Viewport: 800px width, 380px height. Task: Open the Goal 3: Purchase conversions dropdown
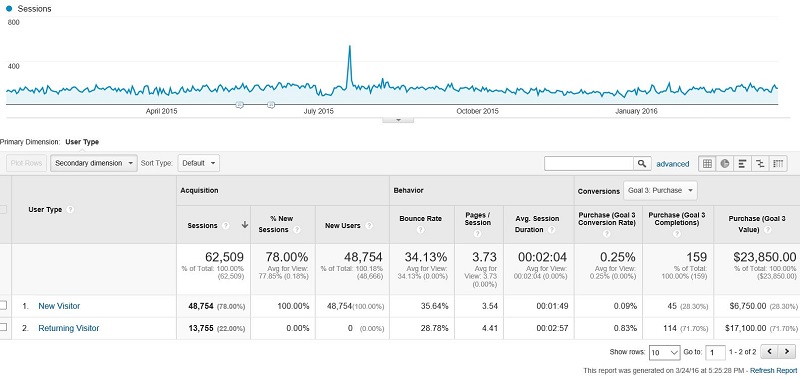(x=660, y=190)
